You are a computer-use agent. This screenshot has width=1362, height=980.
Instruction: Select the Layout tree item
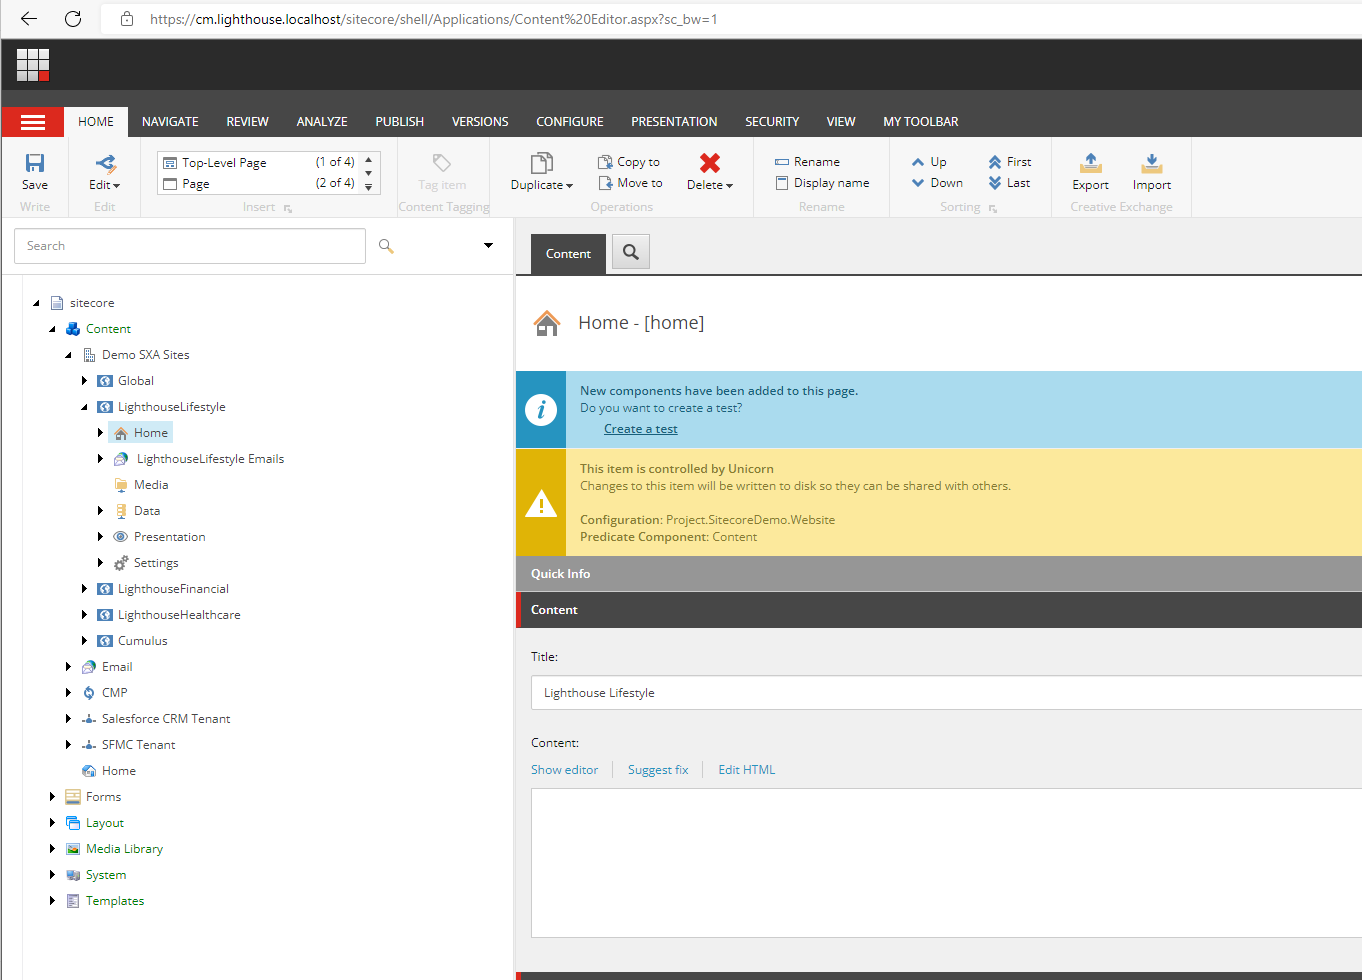pos(105,823)
